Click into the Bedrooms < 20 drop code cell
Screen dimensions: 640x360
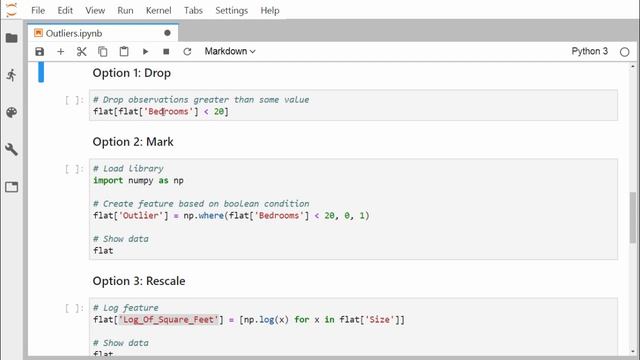(353, 105)
